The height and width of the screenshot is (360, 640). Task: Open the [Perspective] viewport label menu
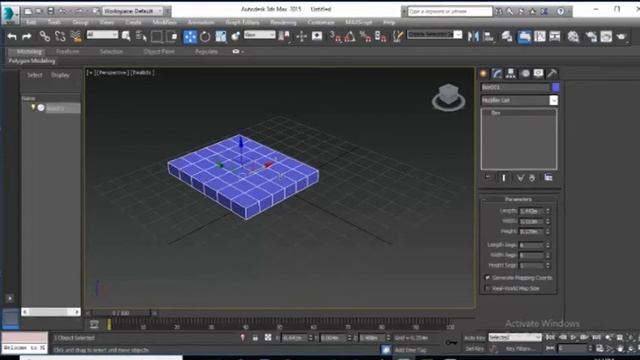click(113, 72)
